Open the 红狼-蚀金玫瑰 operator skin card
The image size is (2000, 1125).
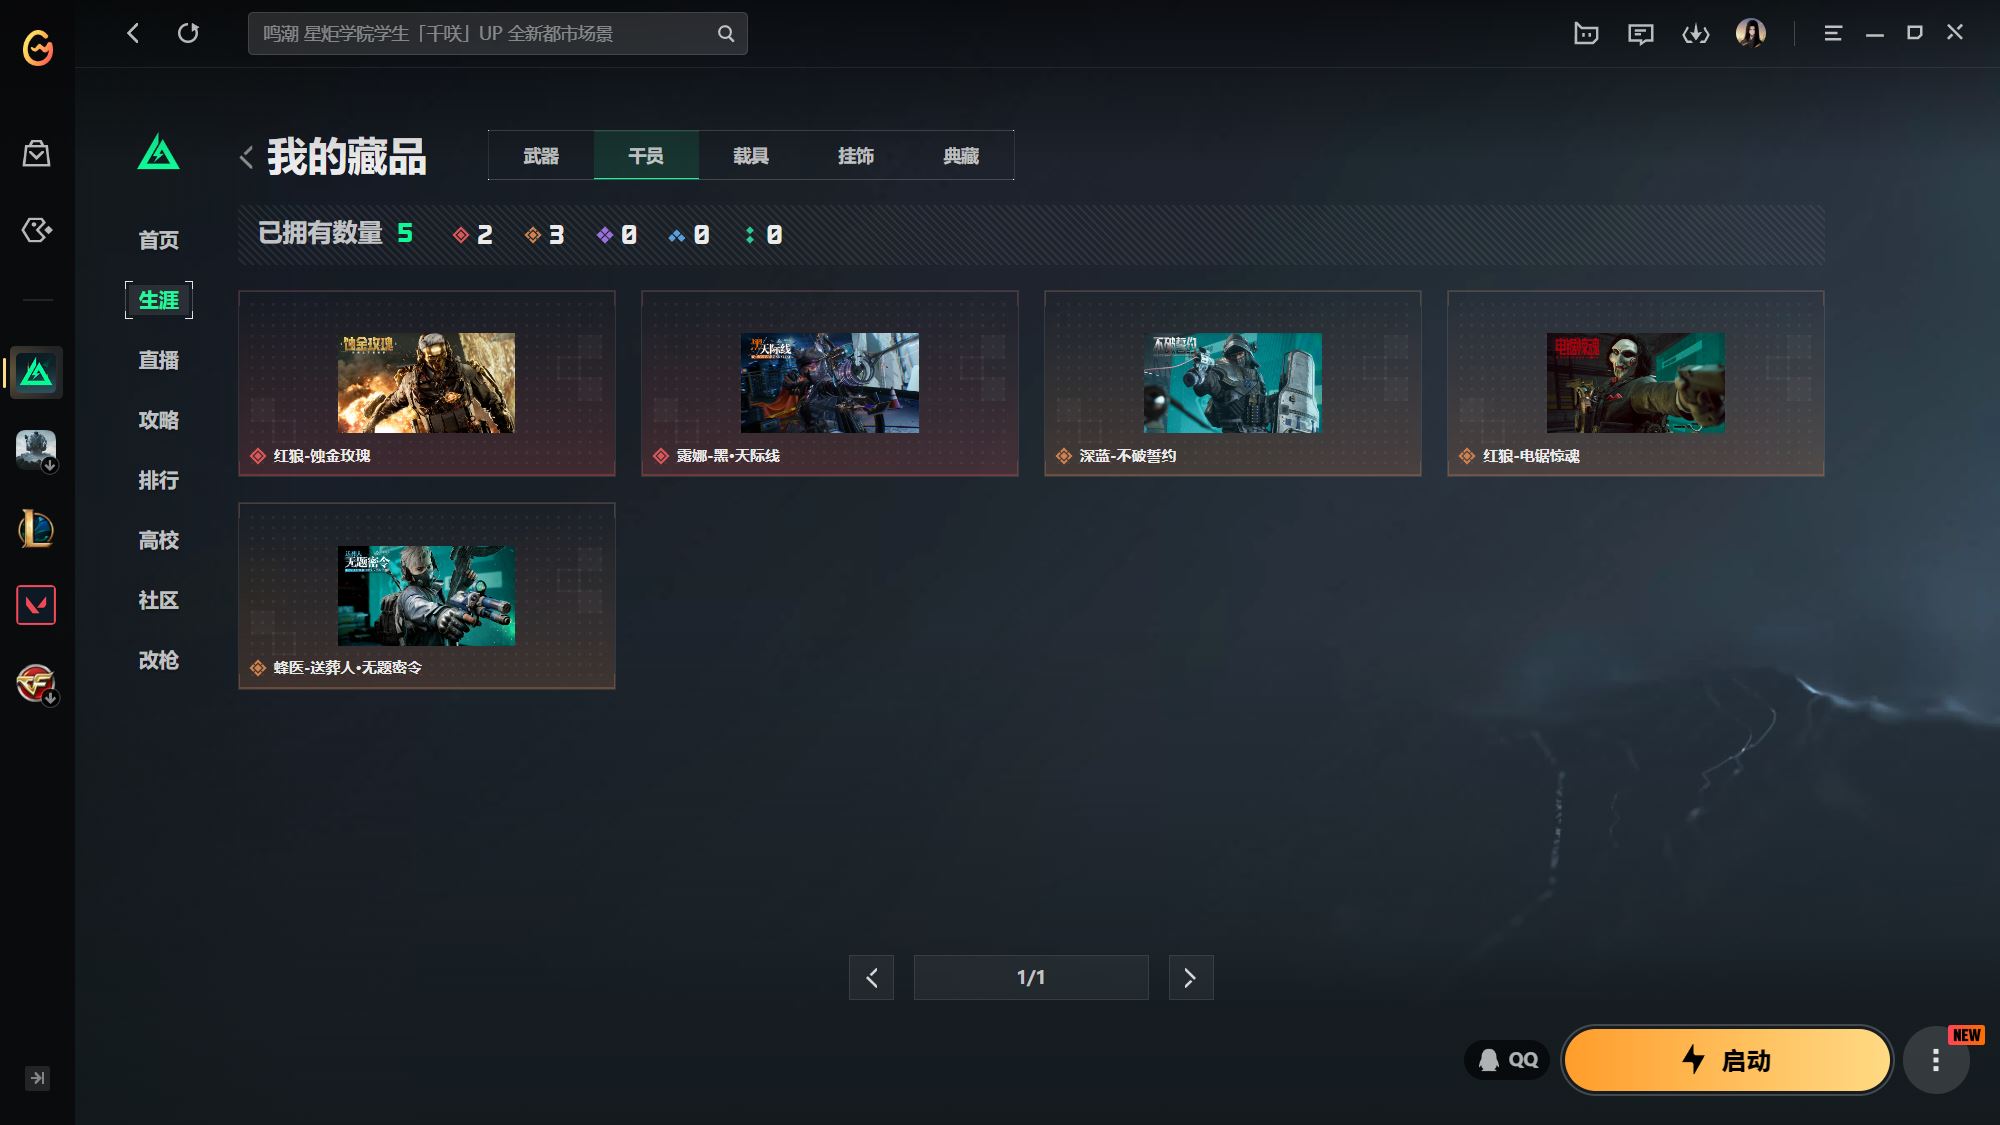click(426, 383)
